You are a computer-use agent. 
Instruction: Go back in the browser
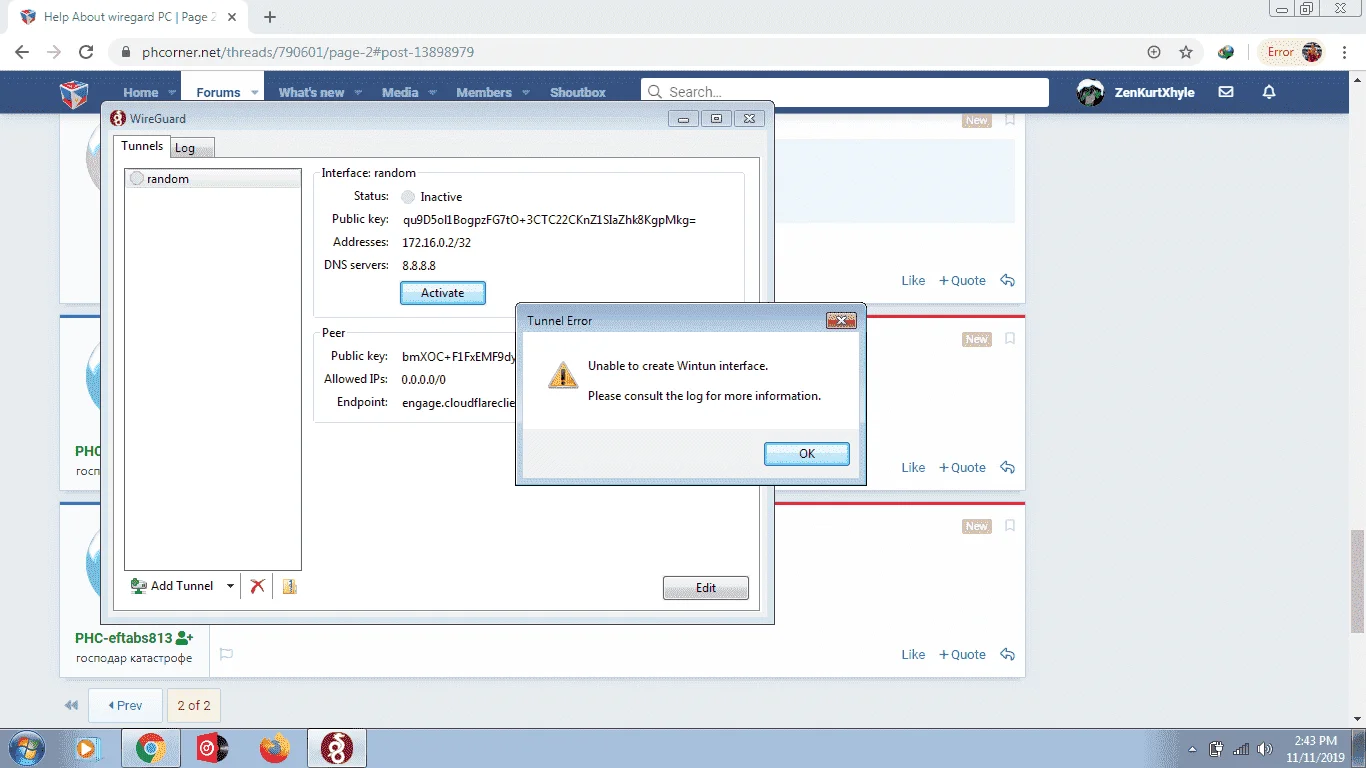click(x=23, y=52)
